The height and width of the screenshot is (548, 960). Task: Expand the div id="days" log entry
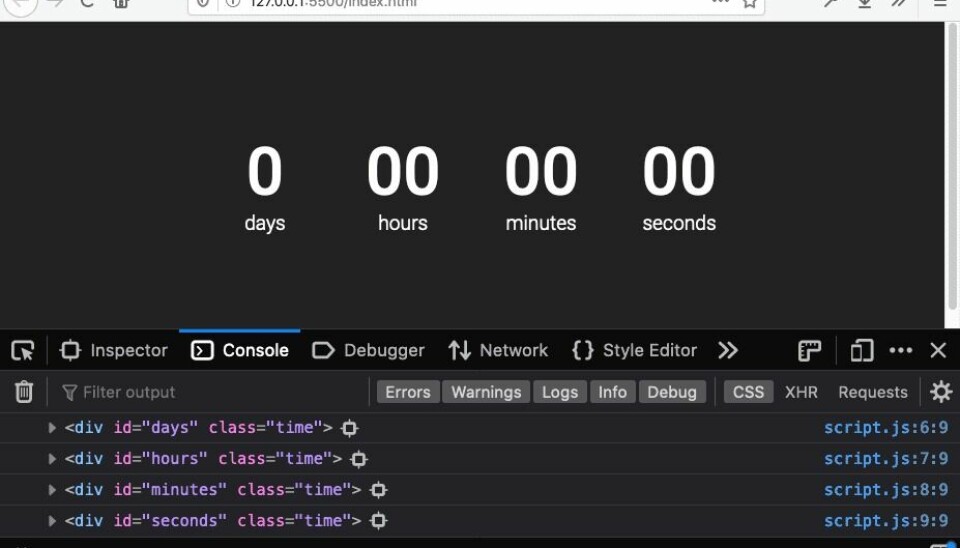tap(52, 427)
